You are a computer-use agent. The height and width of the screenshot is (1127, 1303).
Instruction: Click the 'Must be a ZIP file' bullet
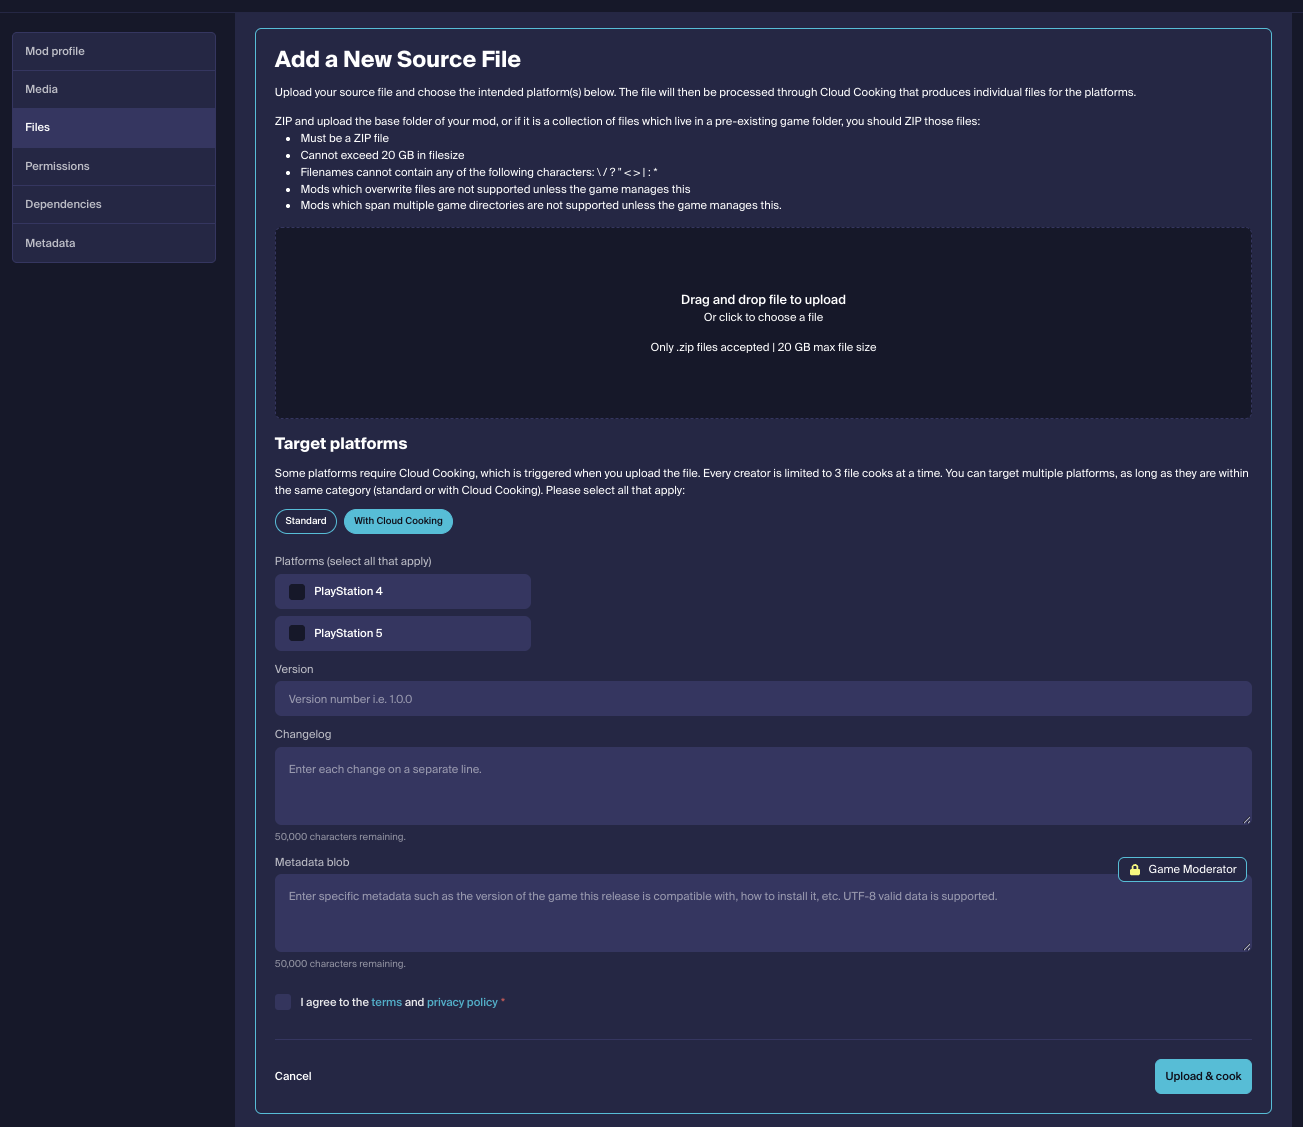click(345, 138)
